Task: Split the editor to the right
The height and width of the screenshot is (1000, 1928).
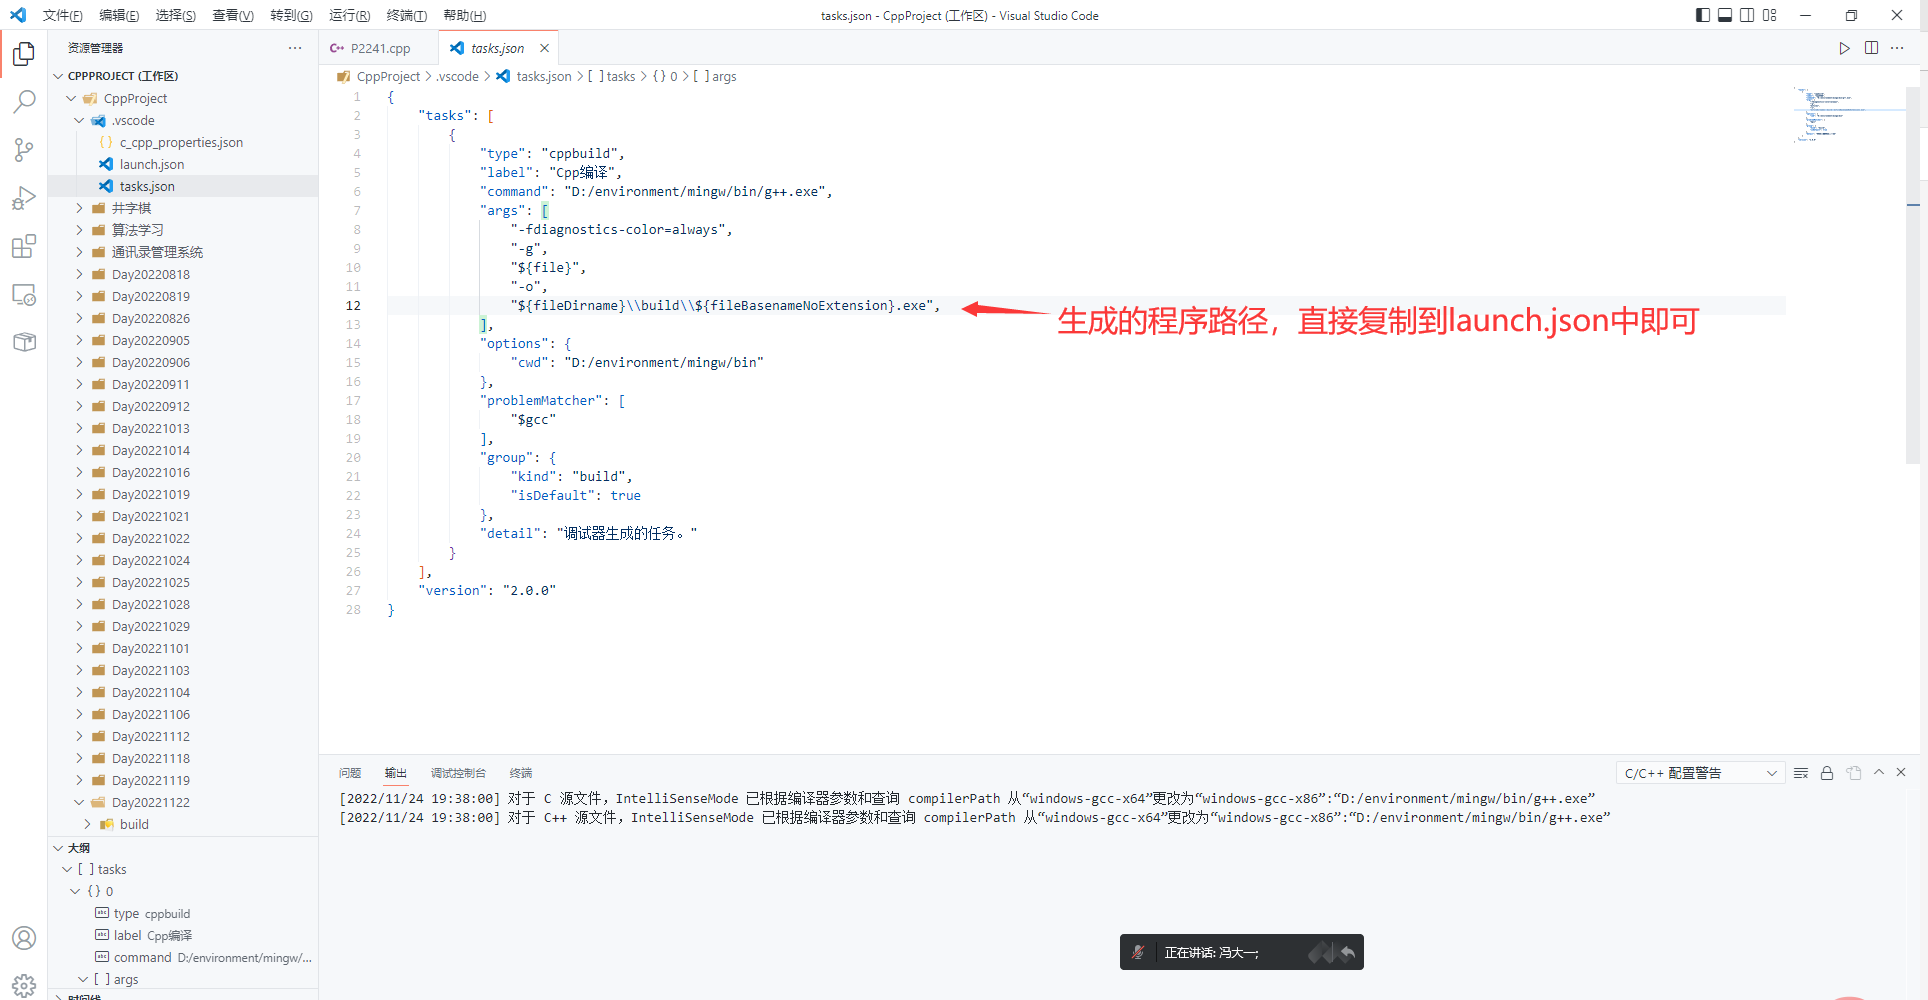Action: (1871, 48)
